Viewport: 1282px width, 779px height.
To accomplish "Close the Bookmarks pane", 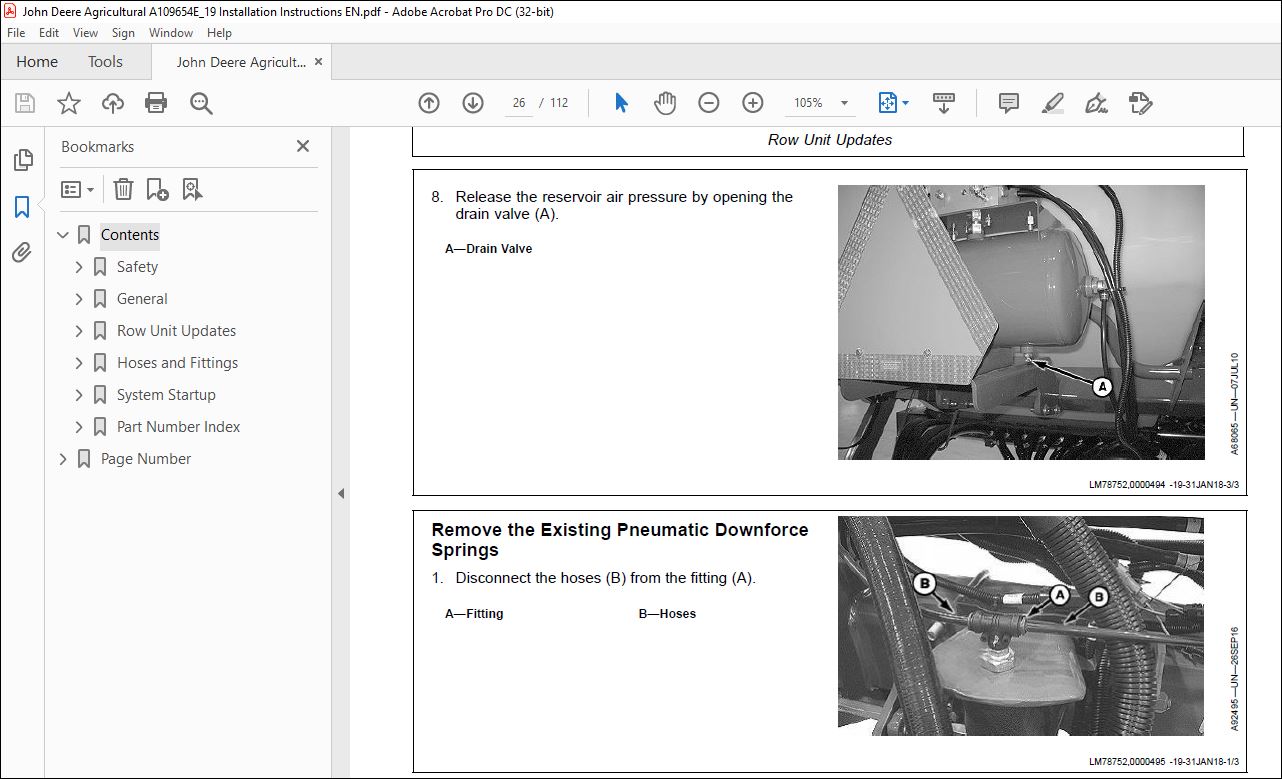I will click(x=303, y=146).
